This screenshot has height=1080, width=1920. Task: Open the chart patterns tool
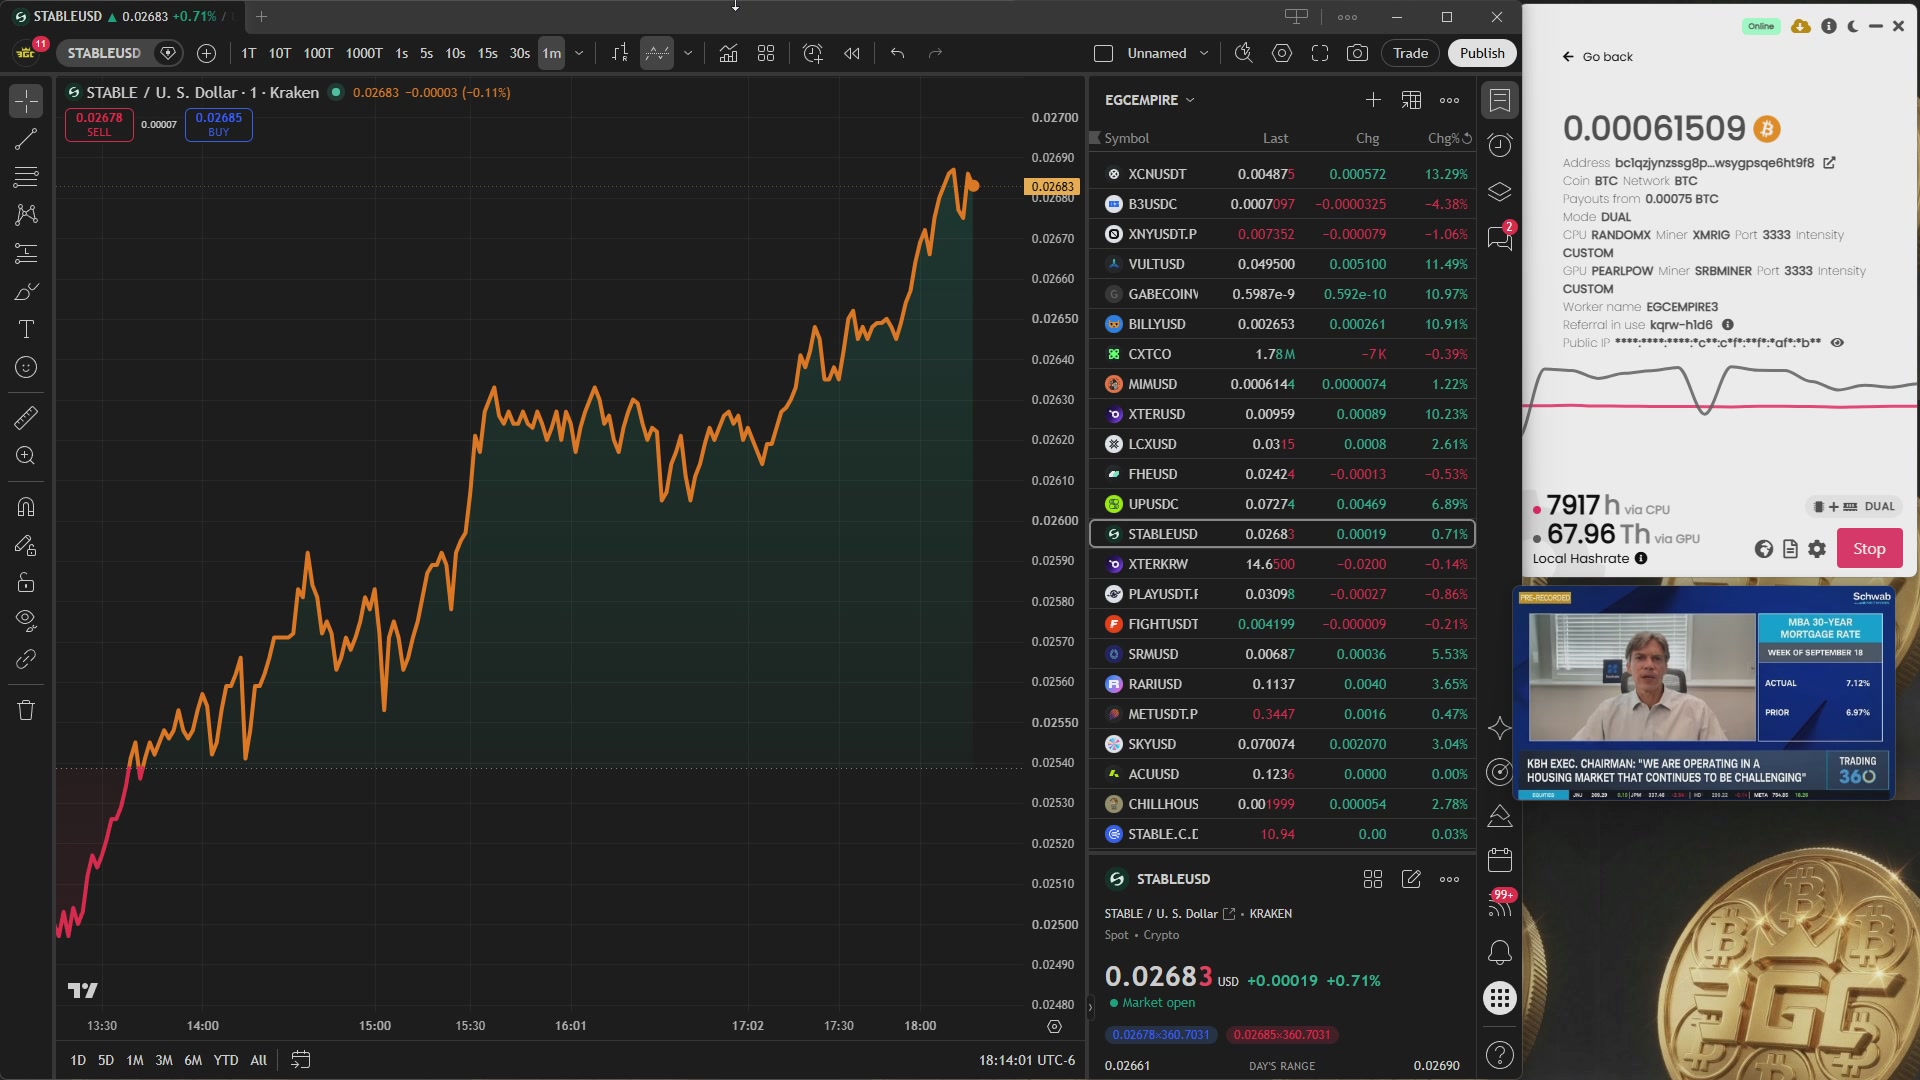[26, 215]
